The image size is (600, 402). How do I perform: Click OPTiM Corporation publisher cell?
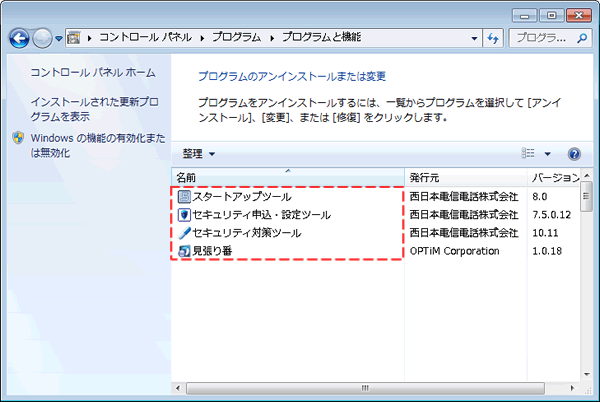(454, 251)
